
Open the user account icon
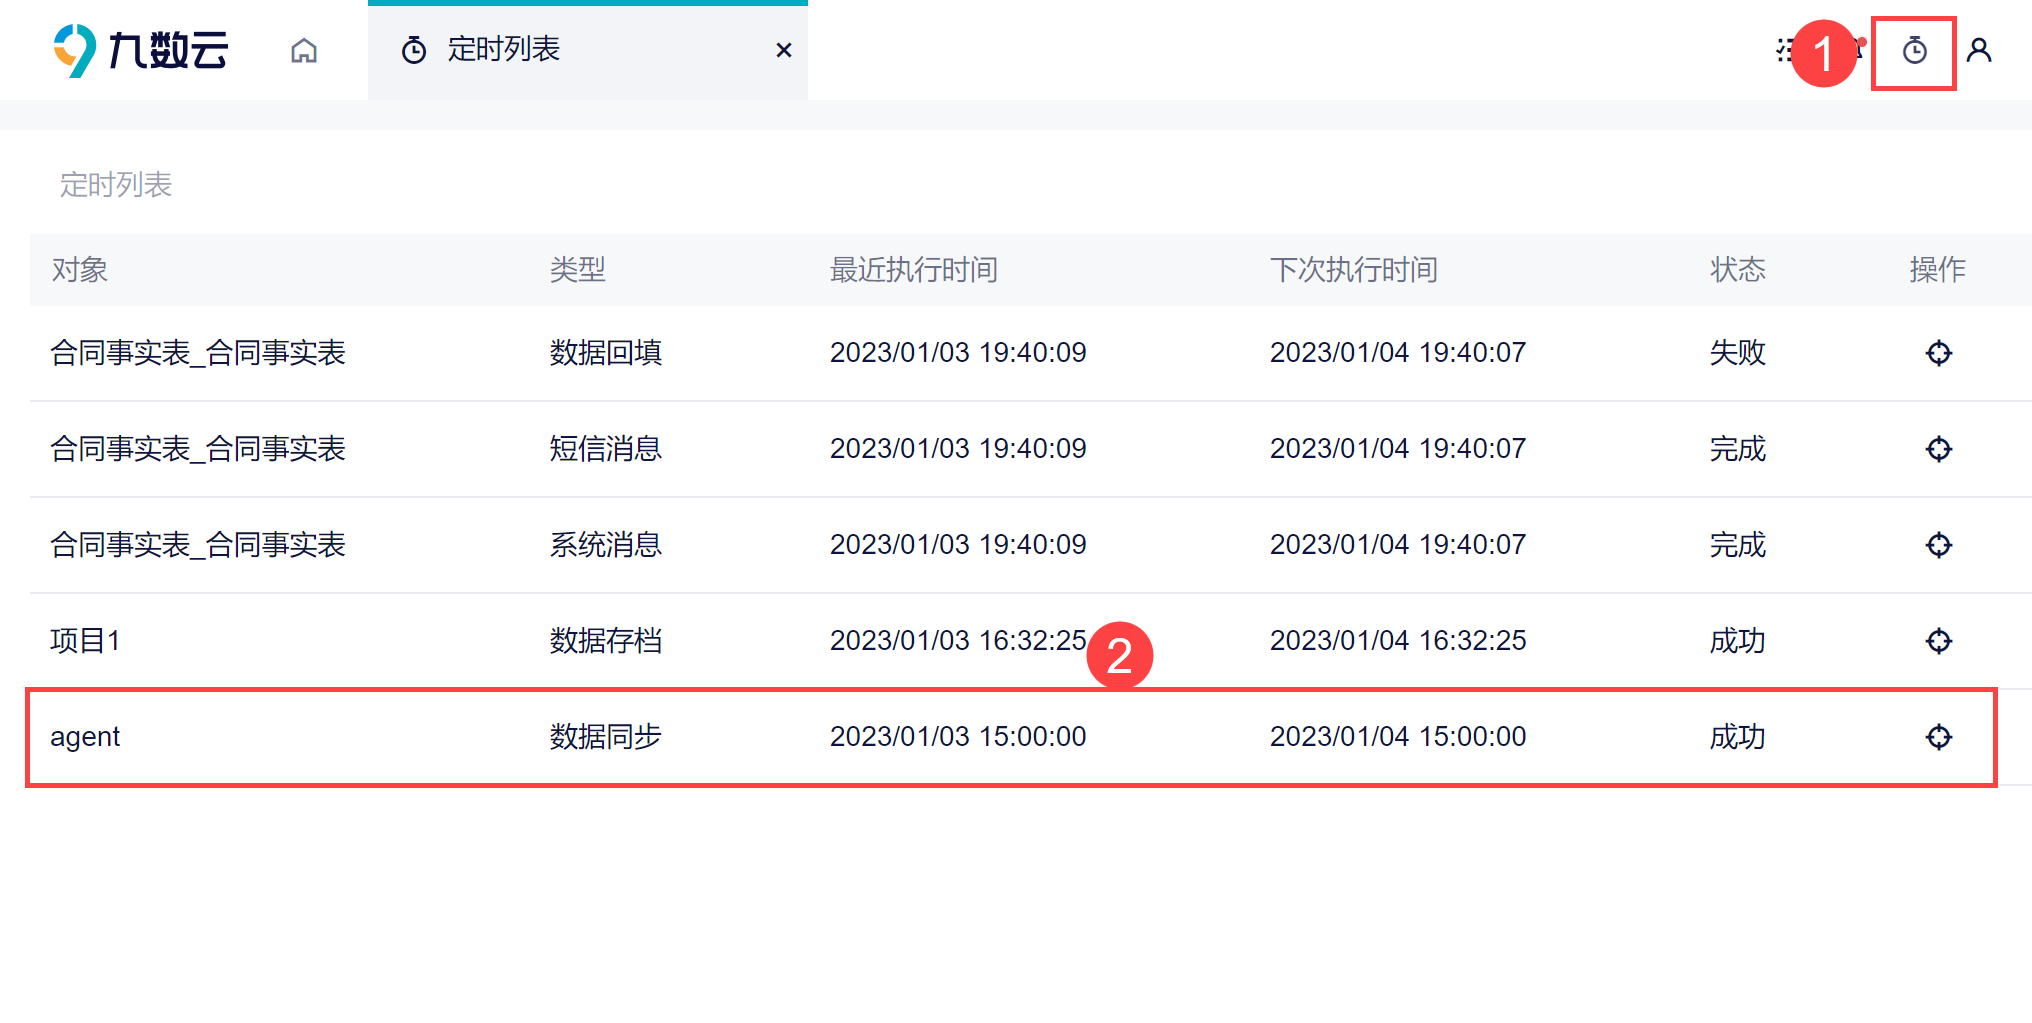[1979, 50]
